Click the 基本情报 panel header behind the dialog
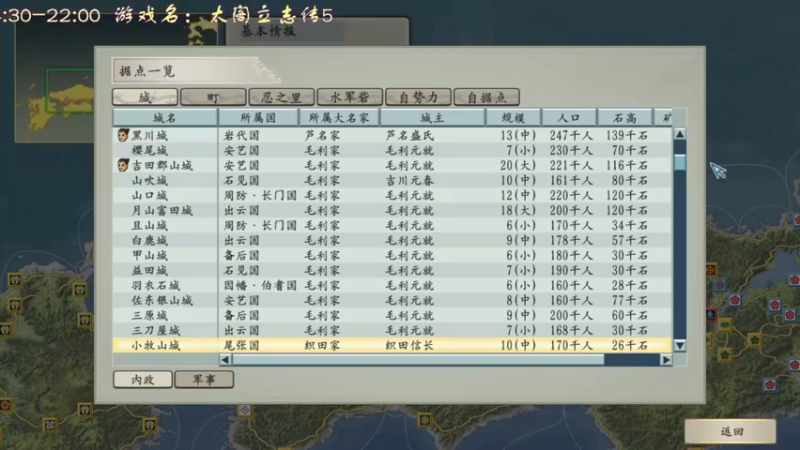800x450 pixels. tap(269, 31)
